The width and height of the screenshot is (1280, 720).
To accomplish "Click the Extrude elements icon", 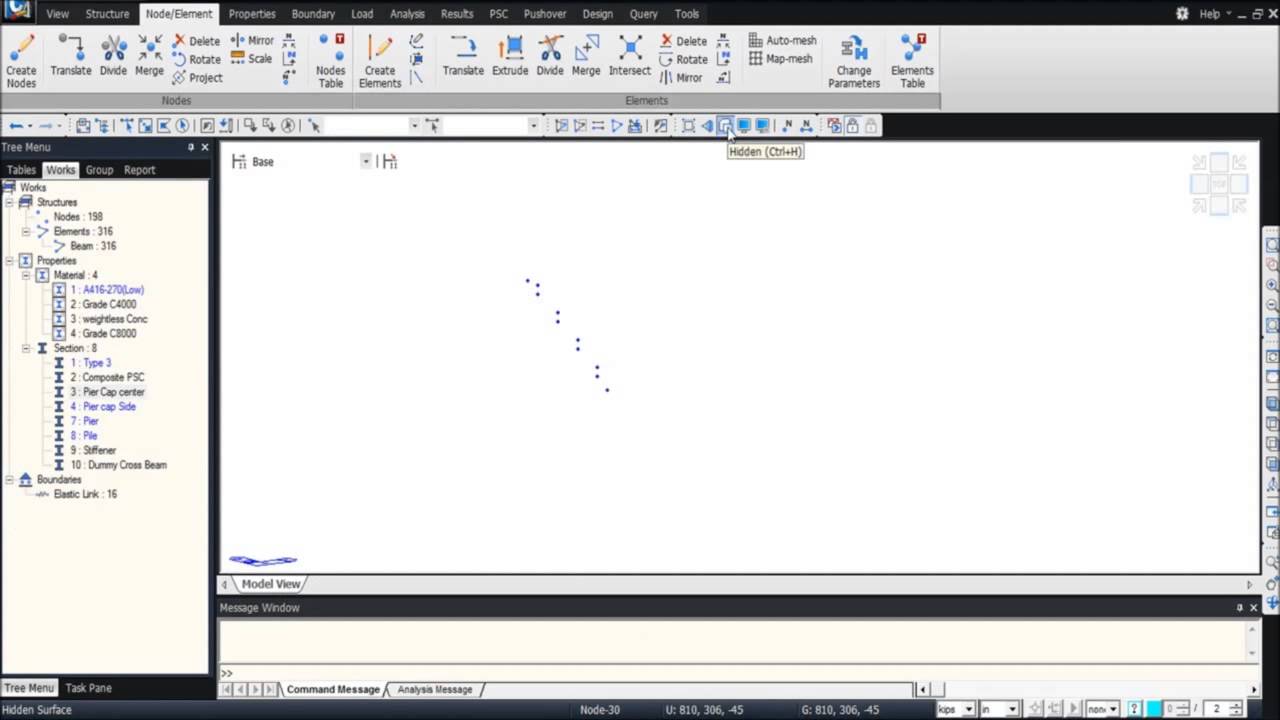I will (x=510, y=56).
